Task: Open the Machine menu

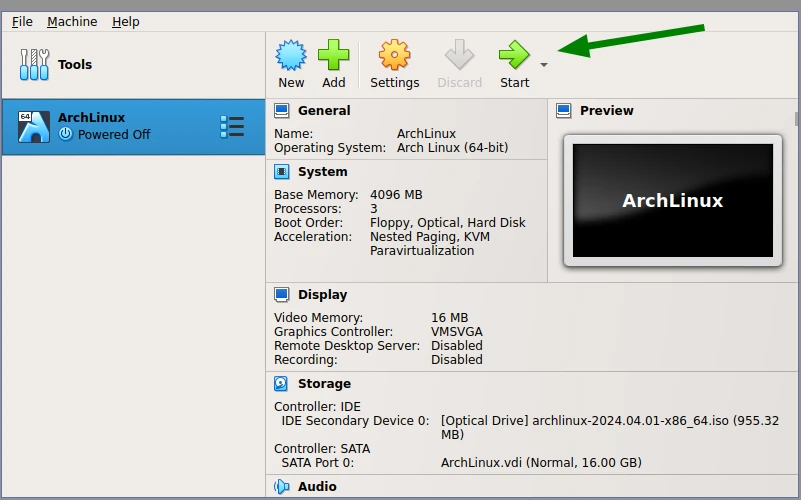Action: (x=72, y=21)
